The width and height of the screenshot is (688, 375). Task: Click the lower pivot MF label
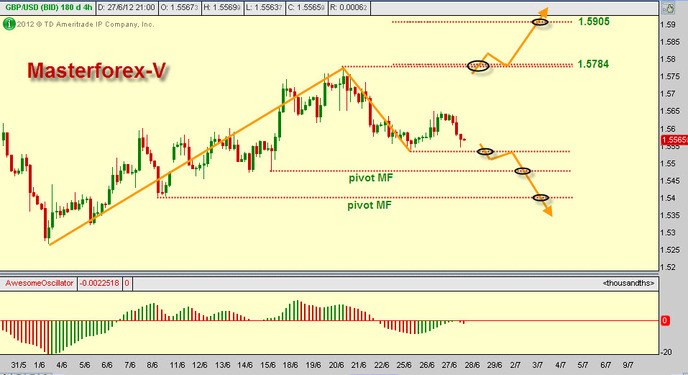pos(369,205)
